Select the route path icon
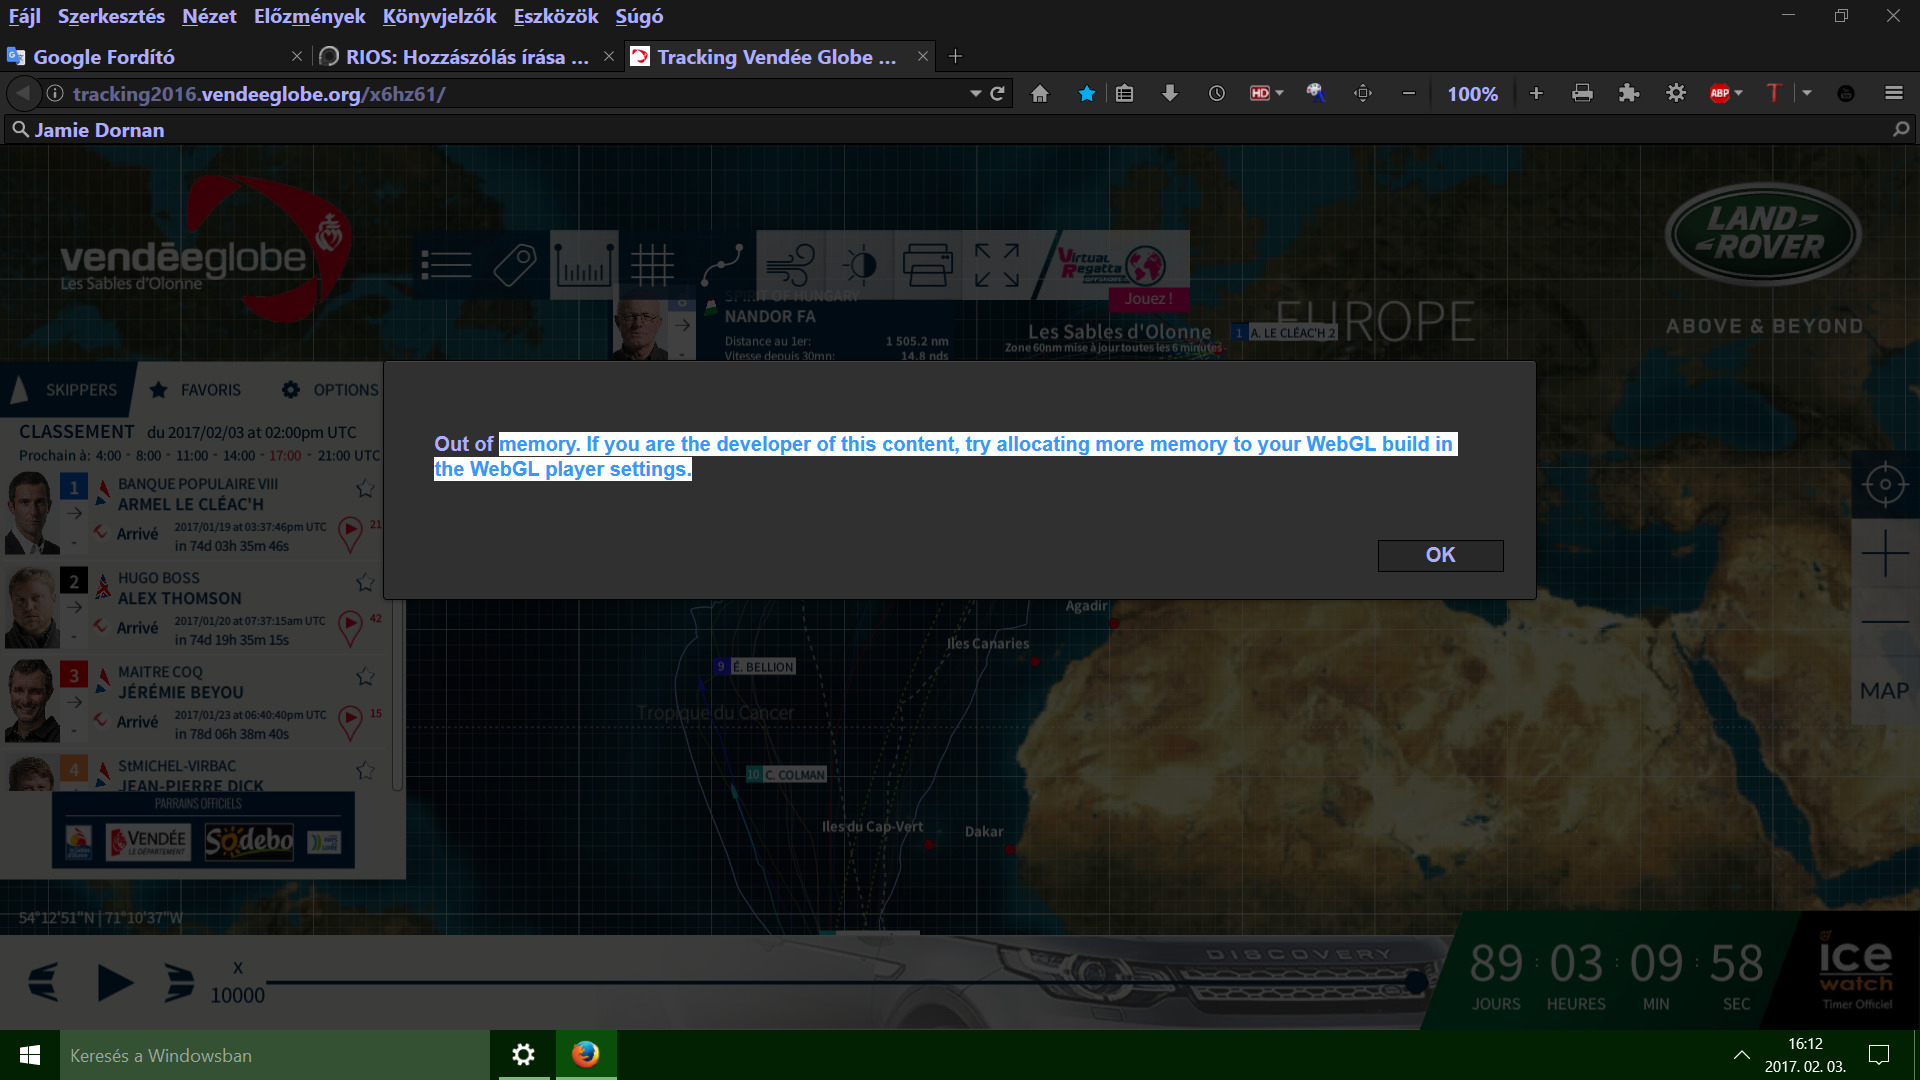This screenshot has width=1920, height=1080. [721, 265]
